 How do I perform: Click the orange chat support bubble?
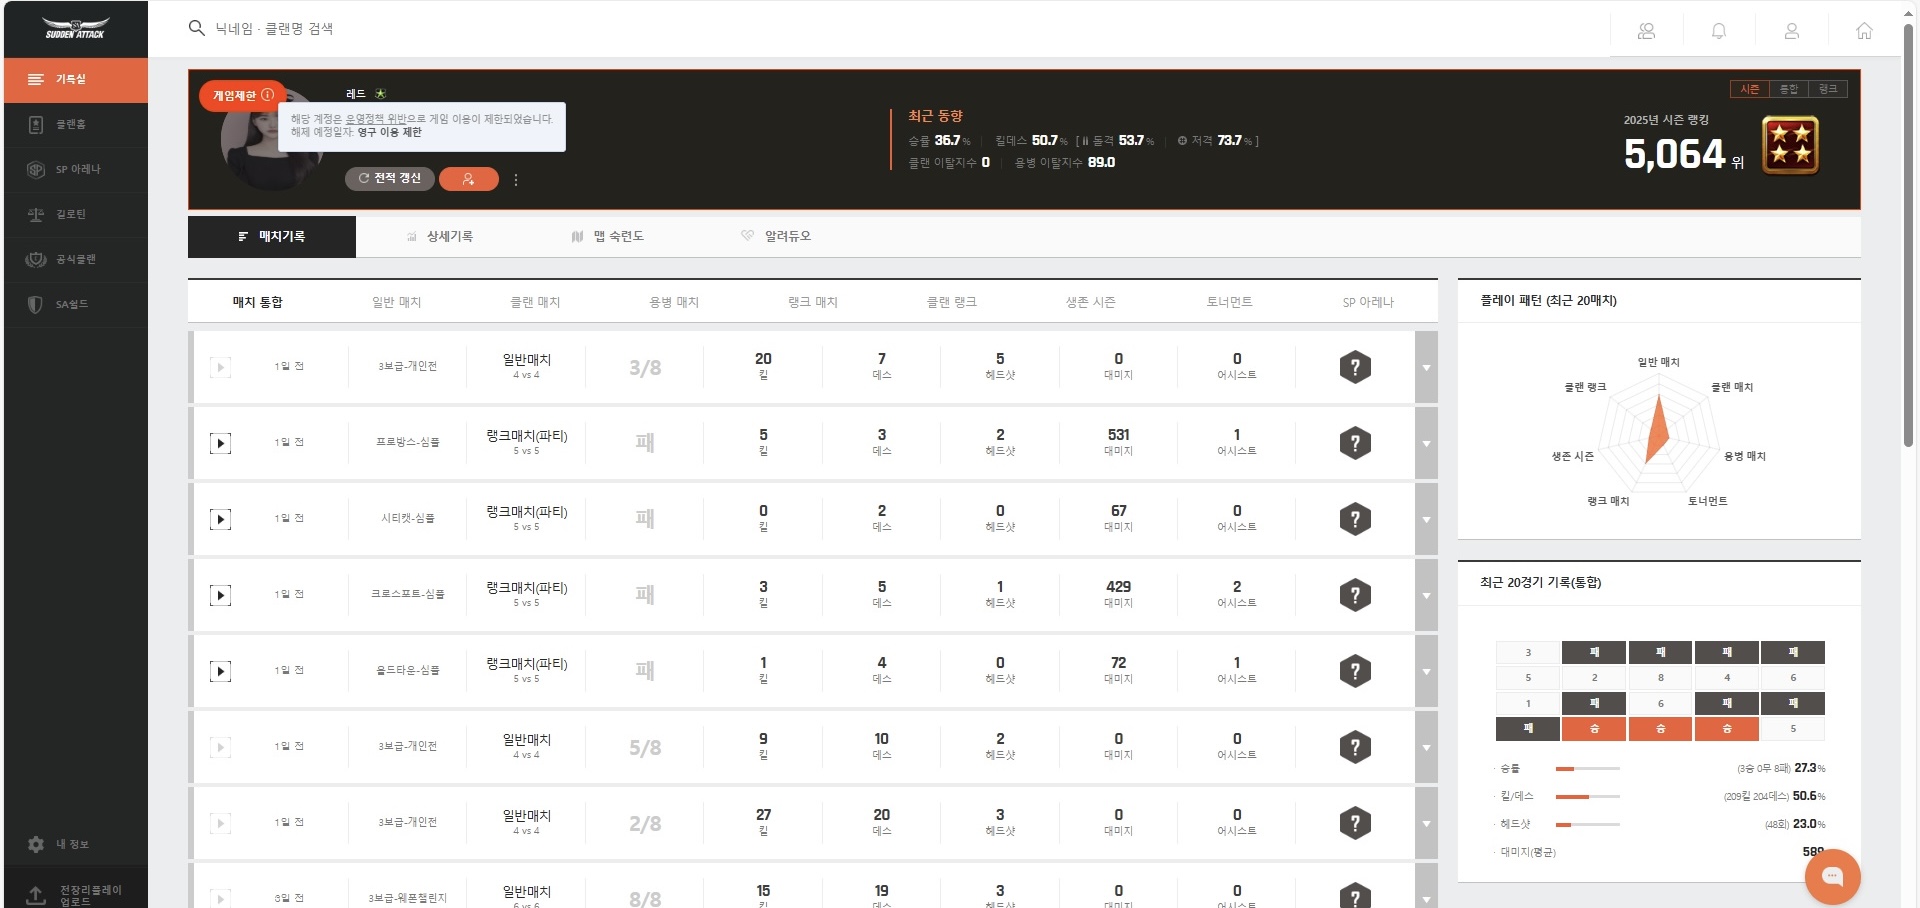1832,876
